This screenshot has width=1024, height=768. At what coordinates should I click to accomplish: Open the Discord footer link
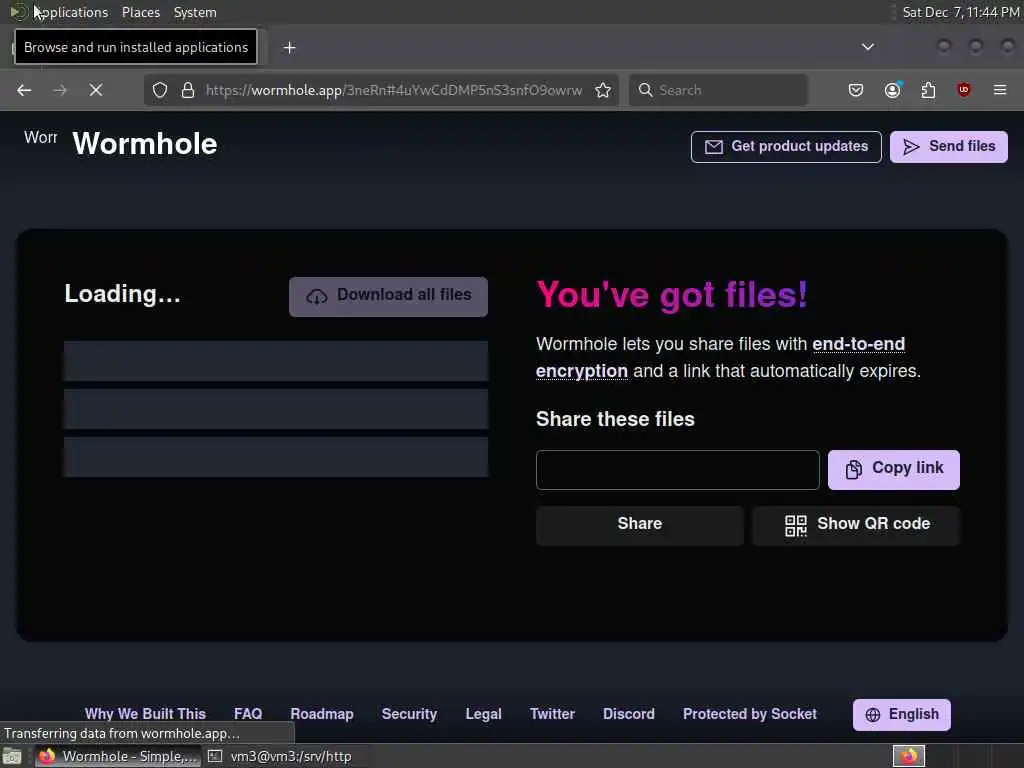pyautogui.click(x=628, y=714)
